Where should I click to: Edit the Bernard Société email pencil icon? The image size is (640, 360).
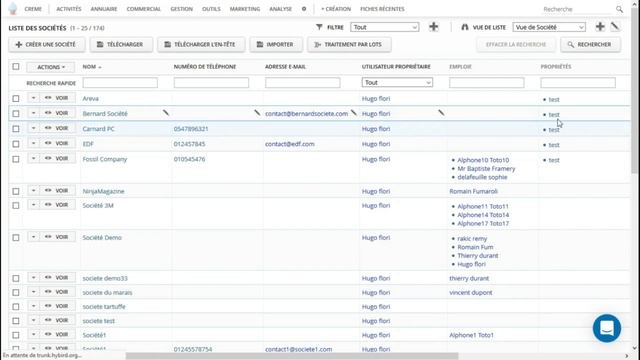[353, 113]
